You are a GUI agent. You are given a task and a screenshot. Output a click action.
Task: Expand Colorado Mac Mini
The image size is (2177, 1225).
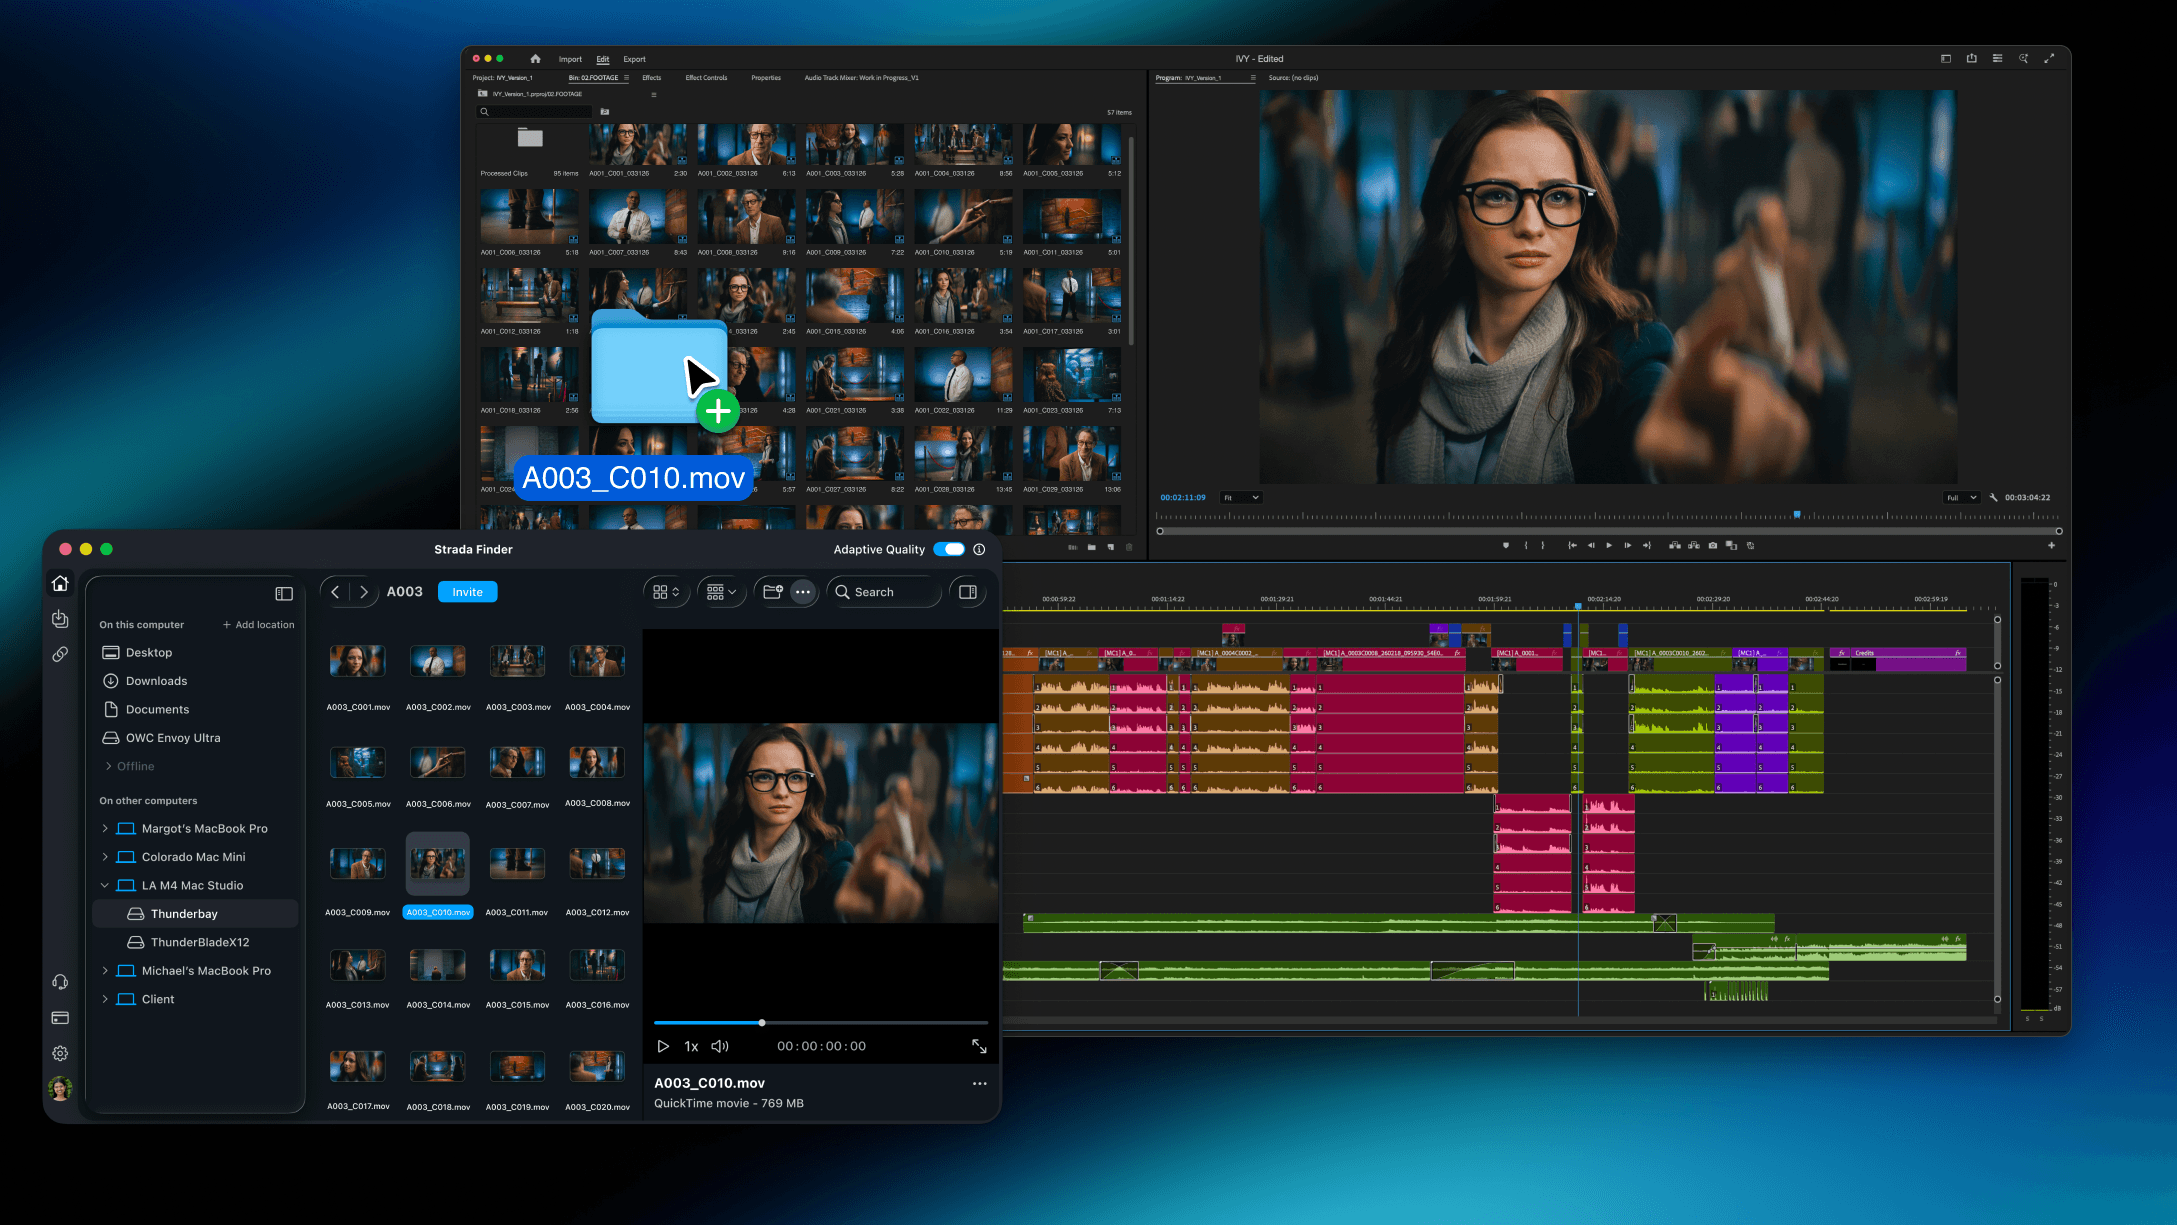coord(105,857)
